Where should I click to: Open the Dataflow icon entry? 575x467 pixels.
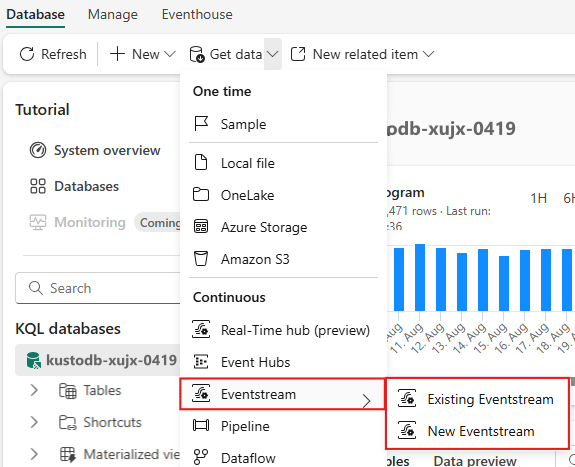[201, 457]
